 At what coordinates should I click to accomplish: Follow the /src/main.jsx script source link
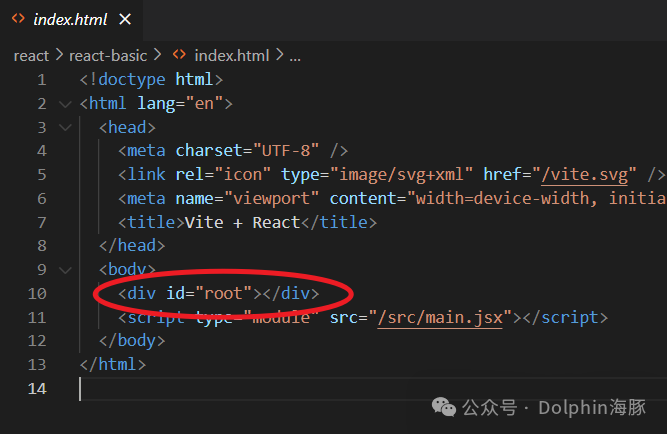point(440,318)
